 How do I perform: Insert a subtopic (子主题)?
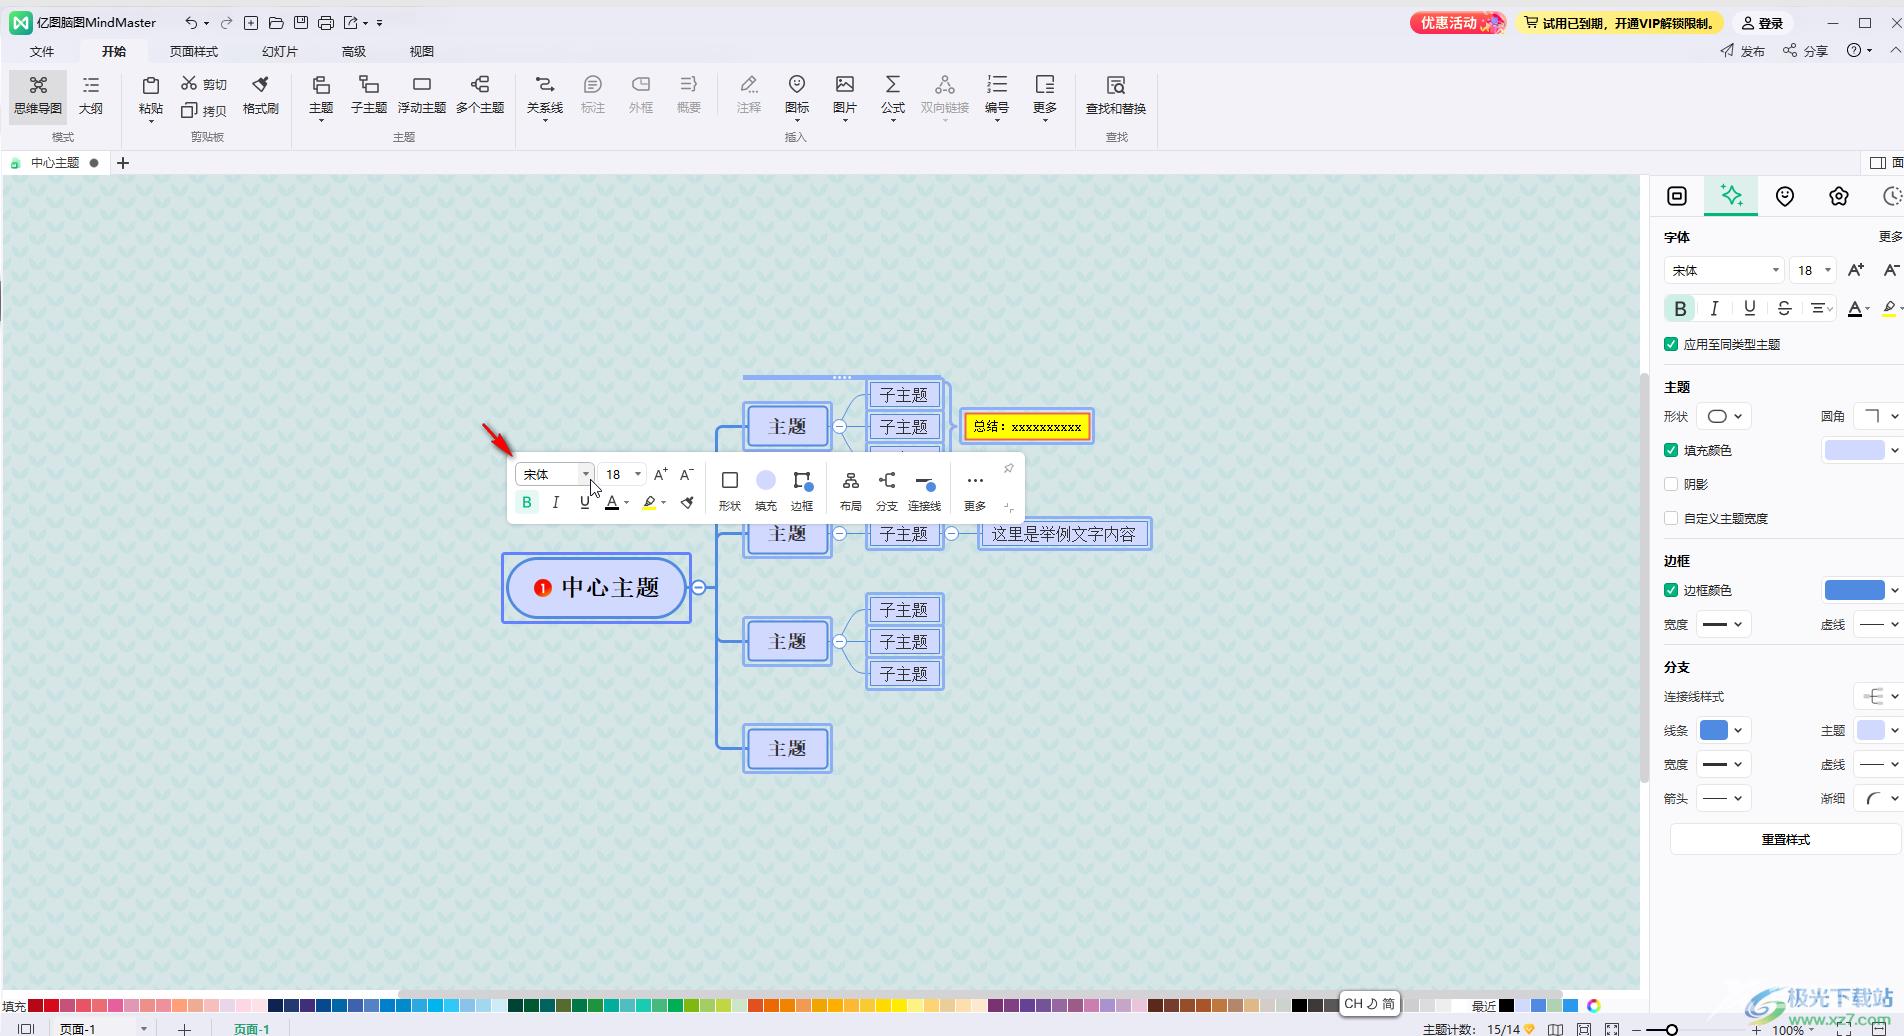369,96
